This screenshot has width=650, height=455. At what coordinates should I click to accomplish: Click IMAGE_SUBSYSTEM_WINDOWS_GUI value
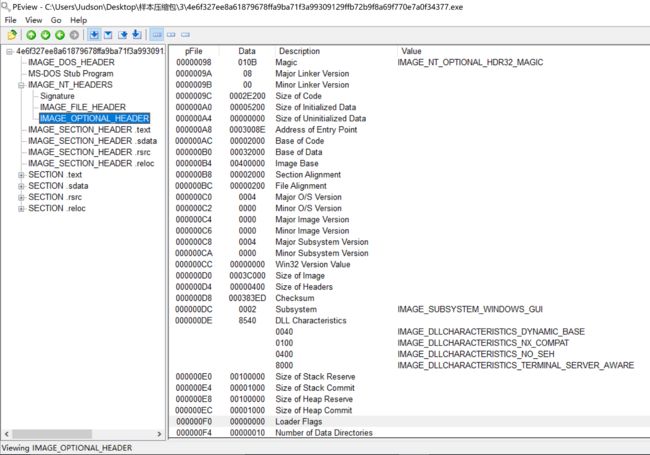(470, 309)
